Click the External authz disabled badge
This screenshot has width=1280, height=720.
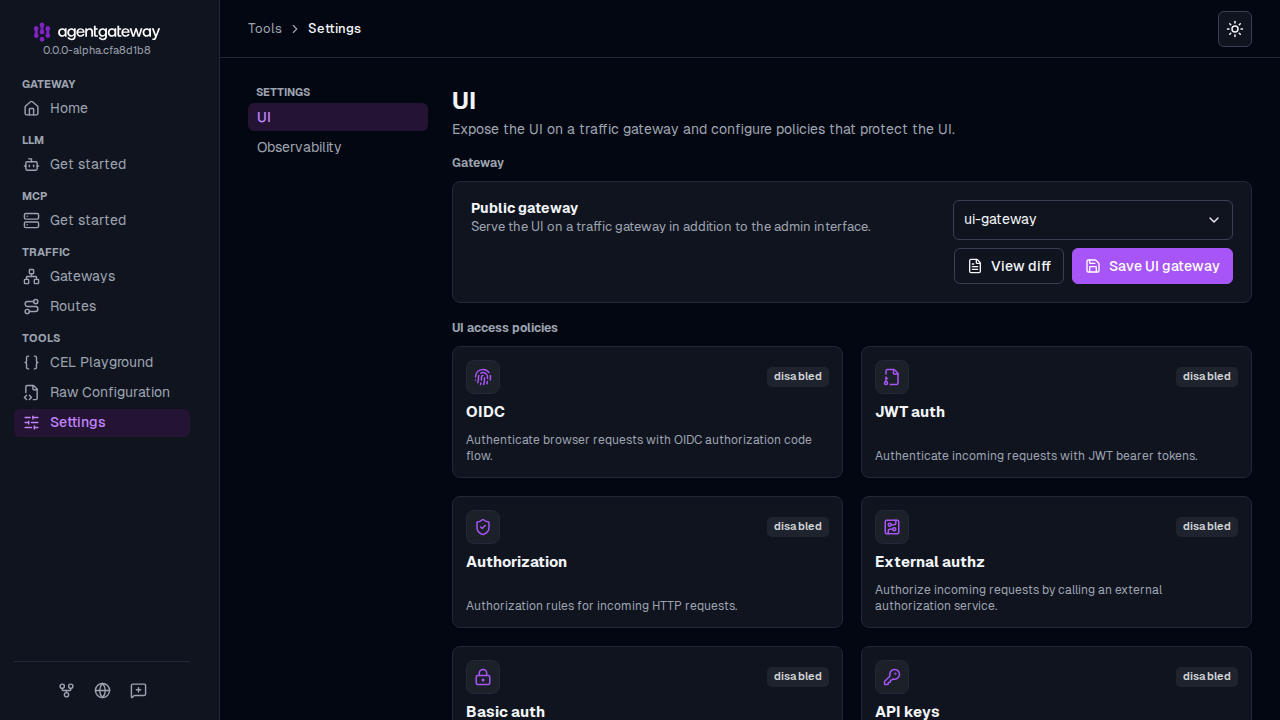click(x=1207, y=526)
